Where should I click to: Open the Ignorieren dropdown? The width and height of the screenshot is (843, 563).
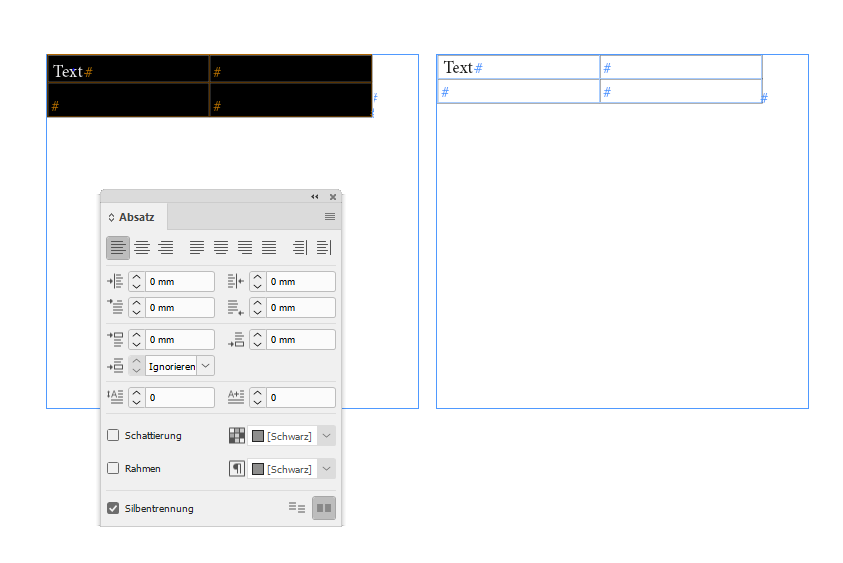(x=205, y=366)
